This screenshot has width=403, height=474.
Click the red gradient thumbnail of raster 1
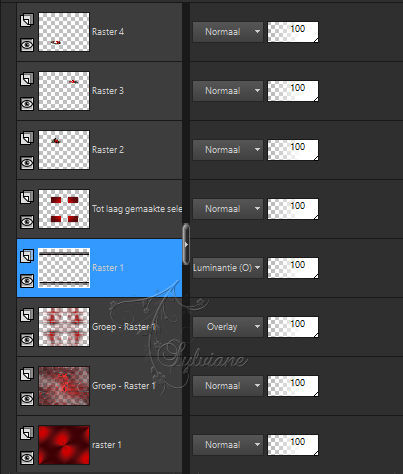click(x=64, y=445)
